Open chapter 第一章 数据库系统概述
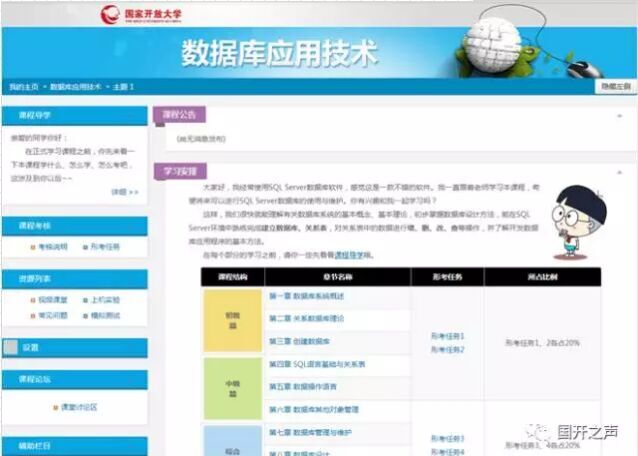The width and height of the screenshot is (638, 456). click(306, 296)
